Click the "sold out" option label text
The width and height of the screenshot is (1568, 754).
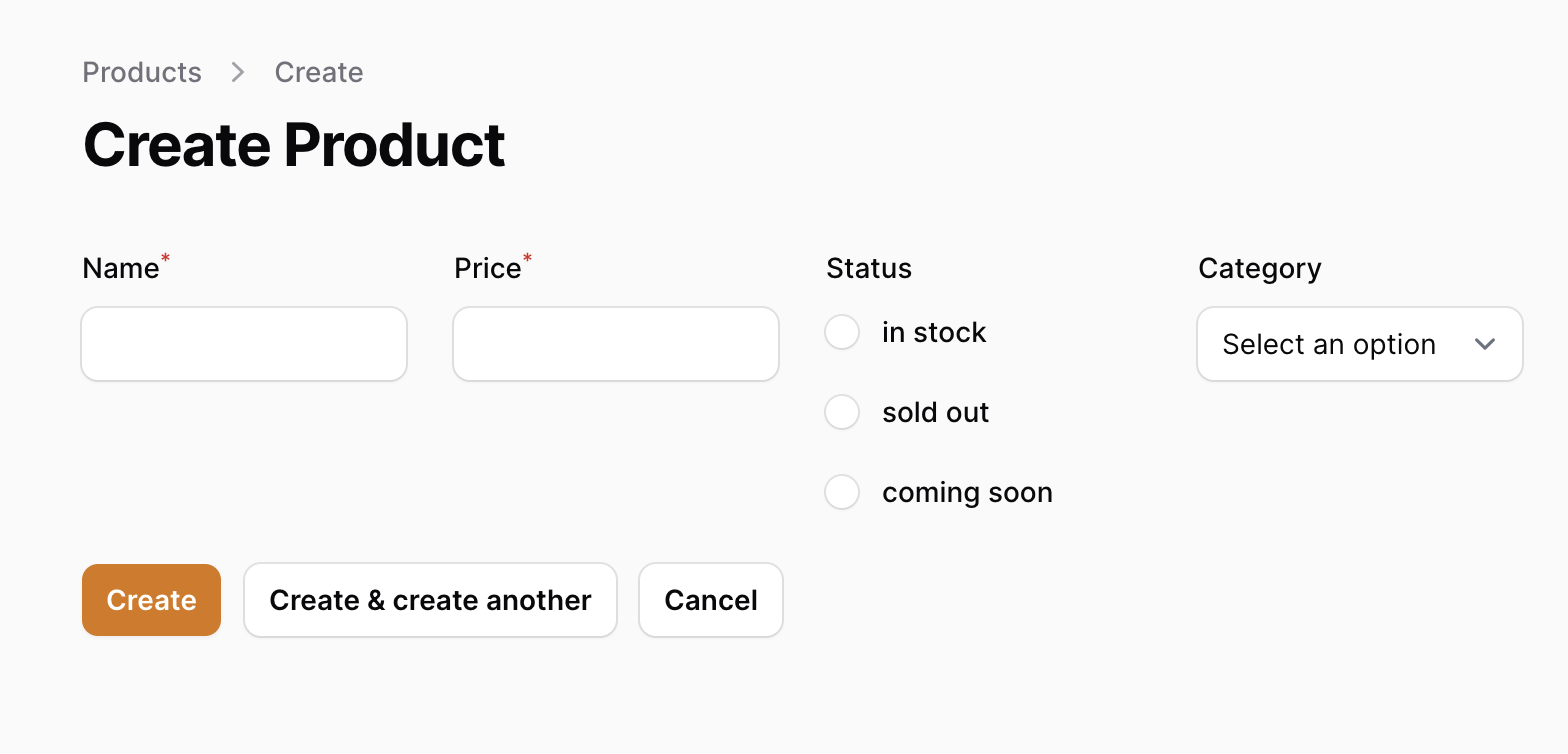tap(935, 412)
